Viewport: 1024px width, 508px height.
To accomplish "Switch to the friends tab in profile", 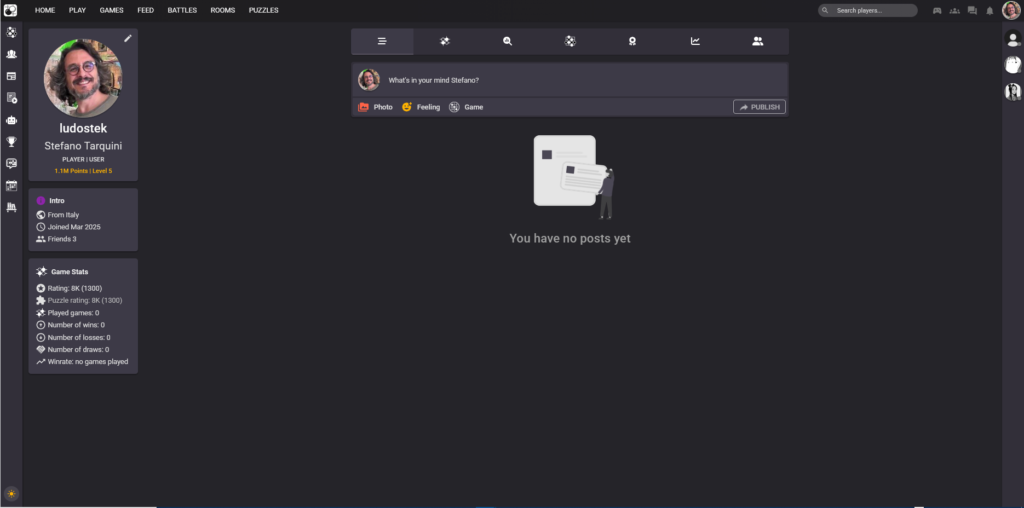I will click(757, 41).
